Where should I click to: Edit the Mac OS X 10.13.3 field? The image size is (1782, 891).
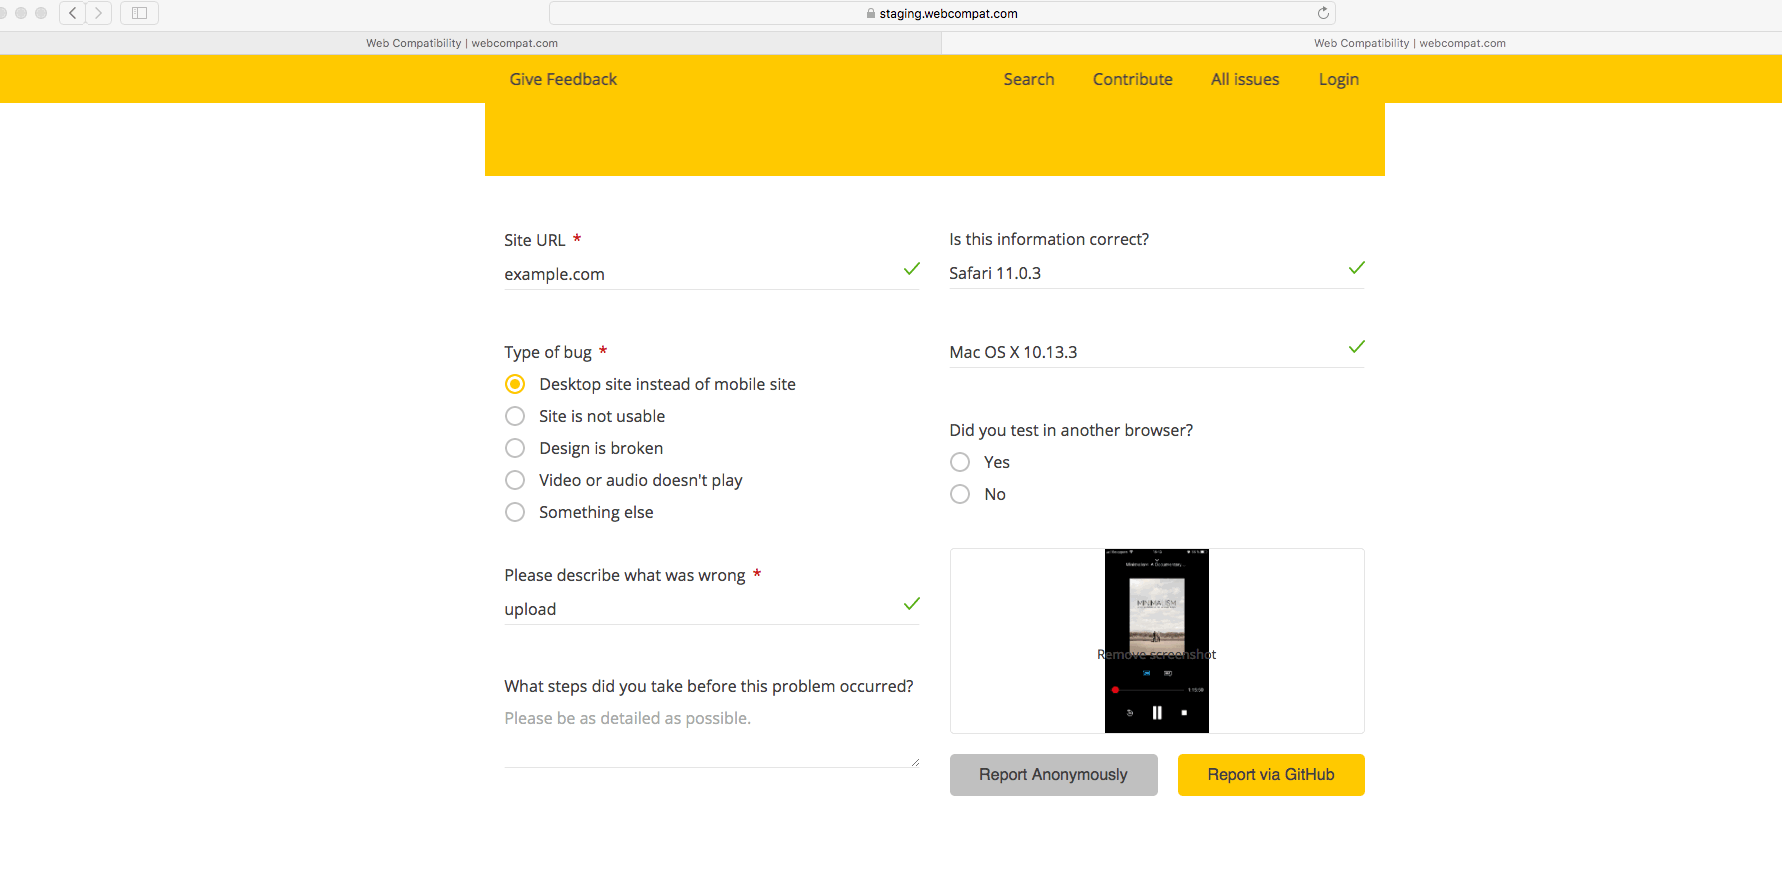tap(1156, 352)
